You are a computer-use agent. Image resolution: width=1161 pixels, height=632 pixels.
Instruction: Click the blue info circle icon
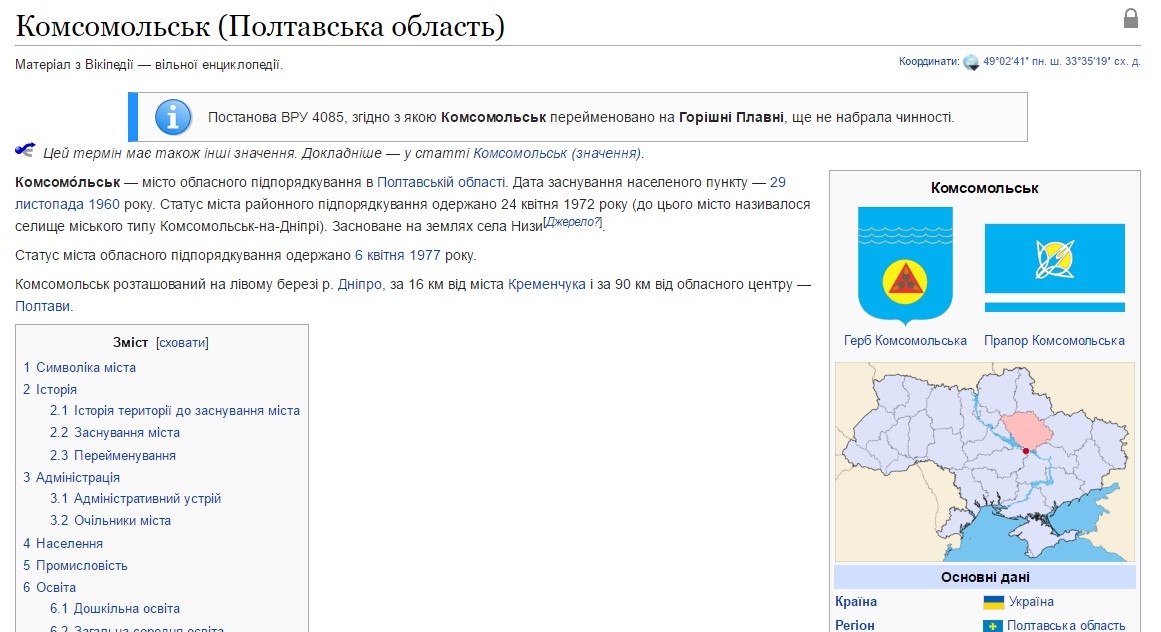point(173,117)
